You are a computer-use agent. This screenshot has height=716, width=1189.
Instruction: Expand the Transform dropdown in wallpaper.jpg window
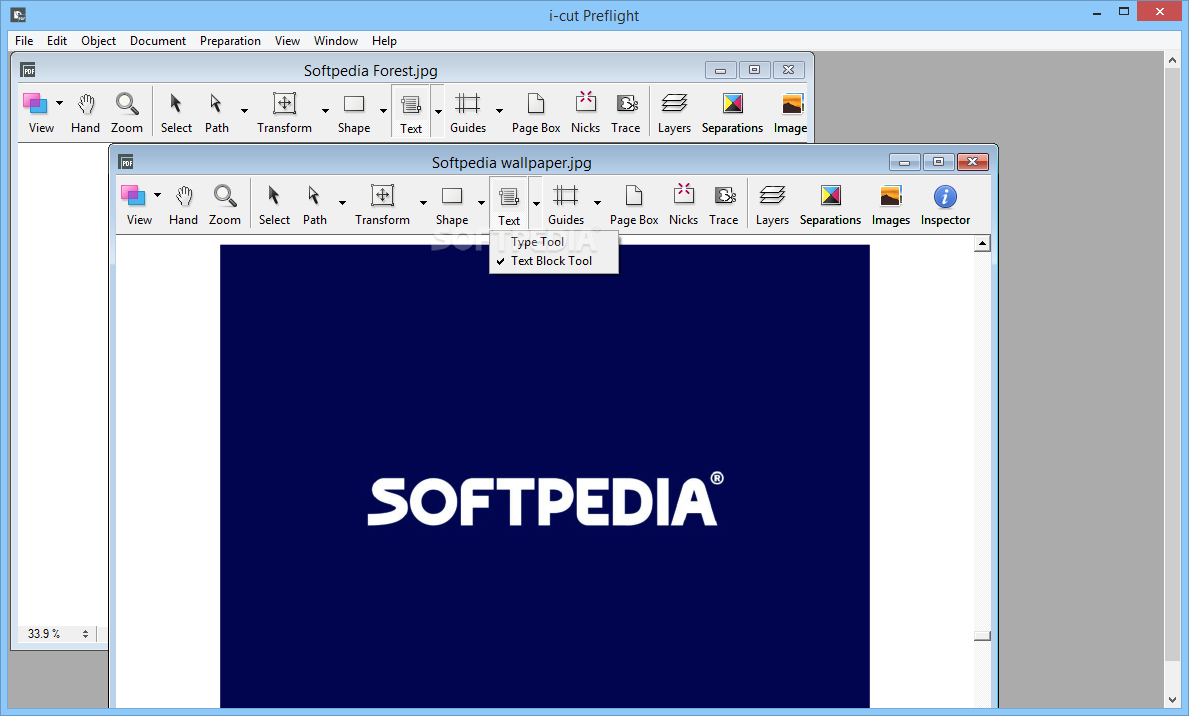tap(423, 203)
